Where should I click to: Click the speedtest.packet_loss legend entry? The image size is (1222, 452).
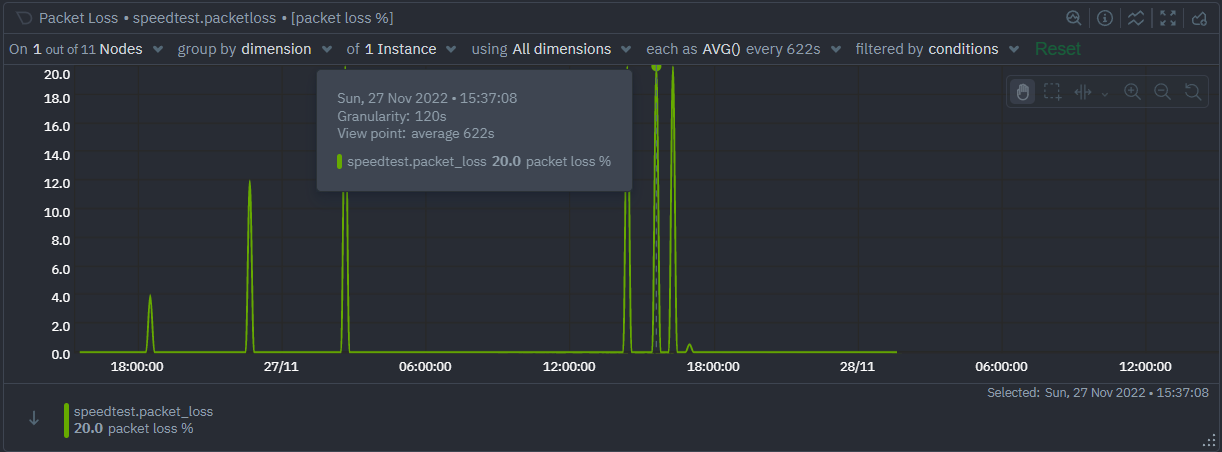(143, 411)
